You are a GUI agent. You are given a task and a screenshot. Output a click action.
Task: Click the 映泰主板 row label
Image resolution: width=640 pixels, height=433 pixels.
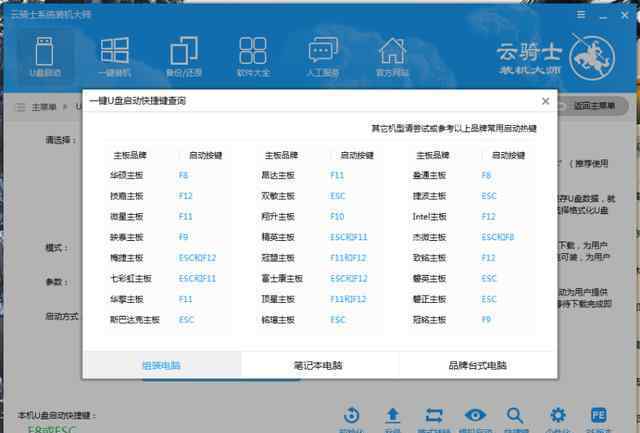click(x=127, y=237)
